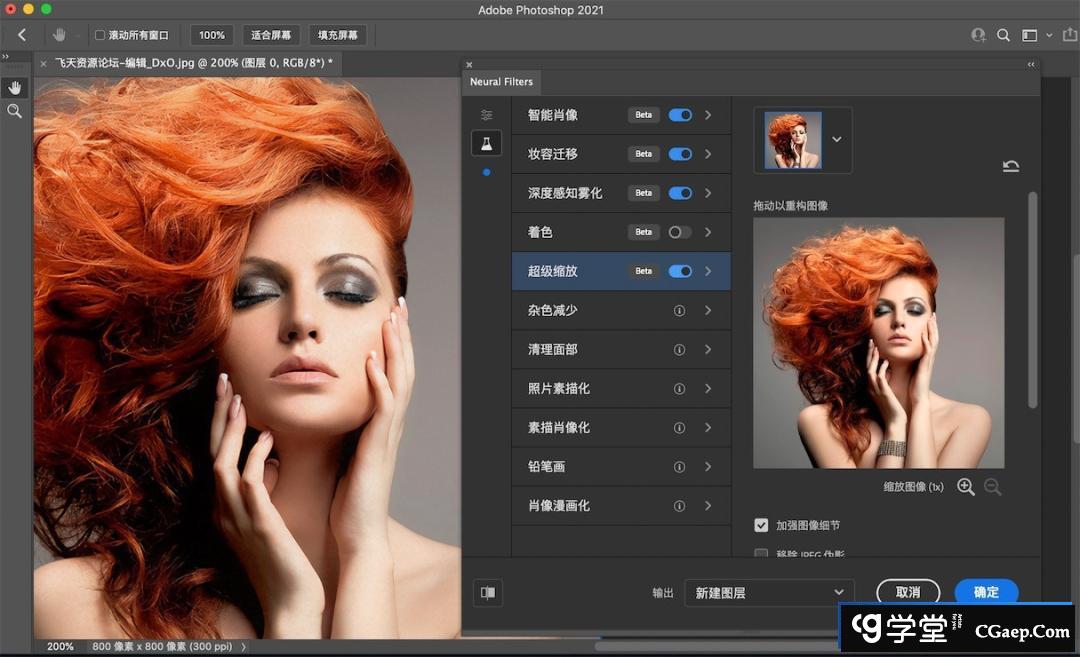
Task: Open the 输出 新建图层 dropdown
Action: [769, 592]
